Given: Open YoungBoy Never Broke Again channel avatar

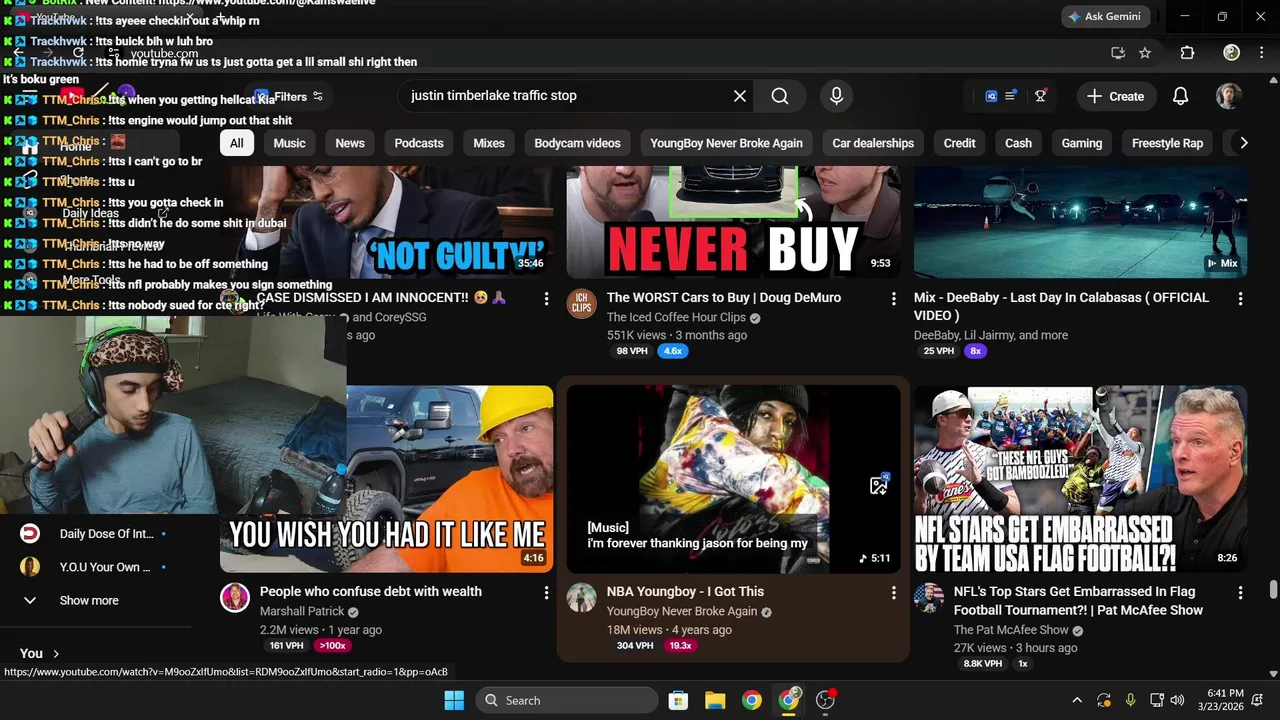Looking at the screenshot, I should (x=582, y=598).
